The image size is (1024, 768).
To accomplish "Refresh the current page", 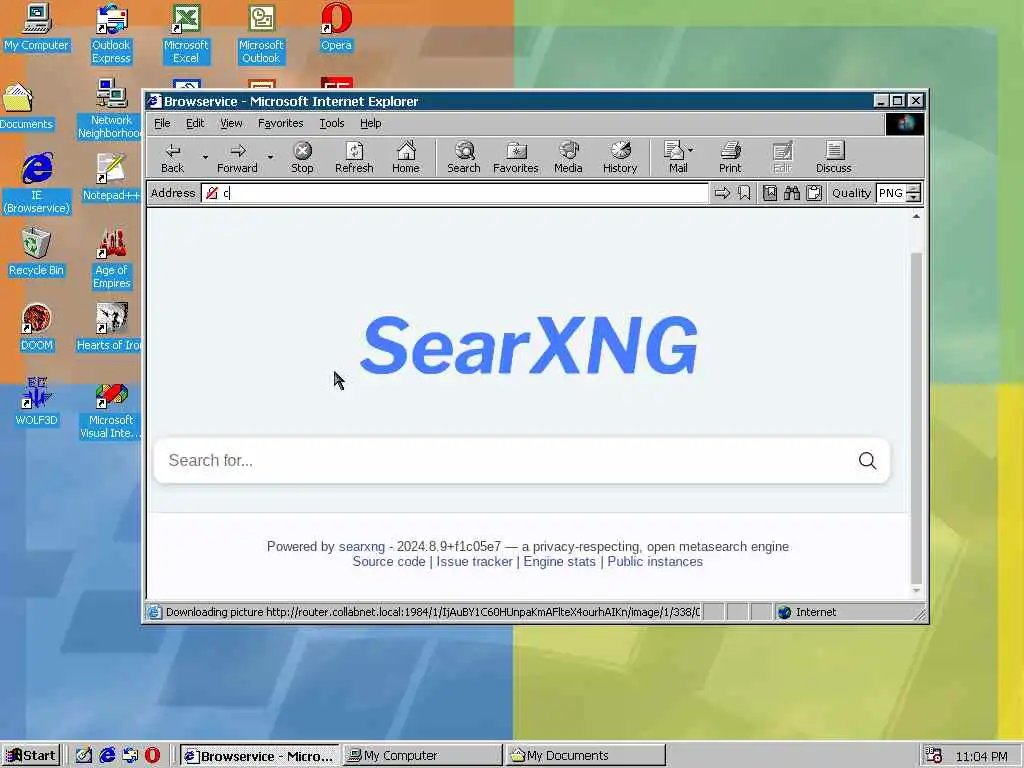I will coord(354,157).
